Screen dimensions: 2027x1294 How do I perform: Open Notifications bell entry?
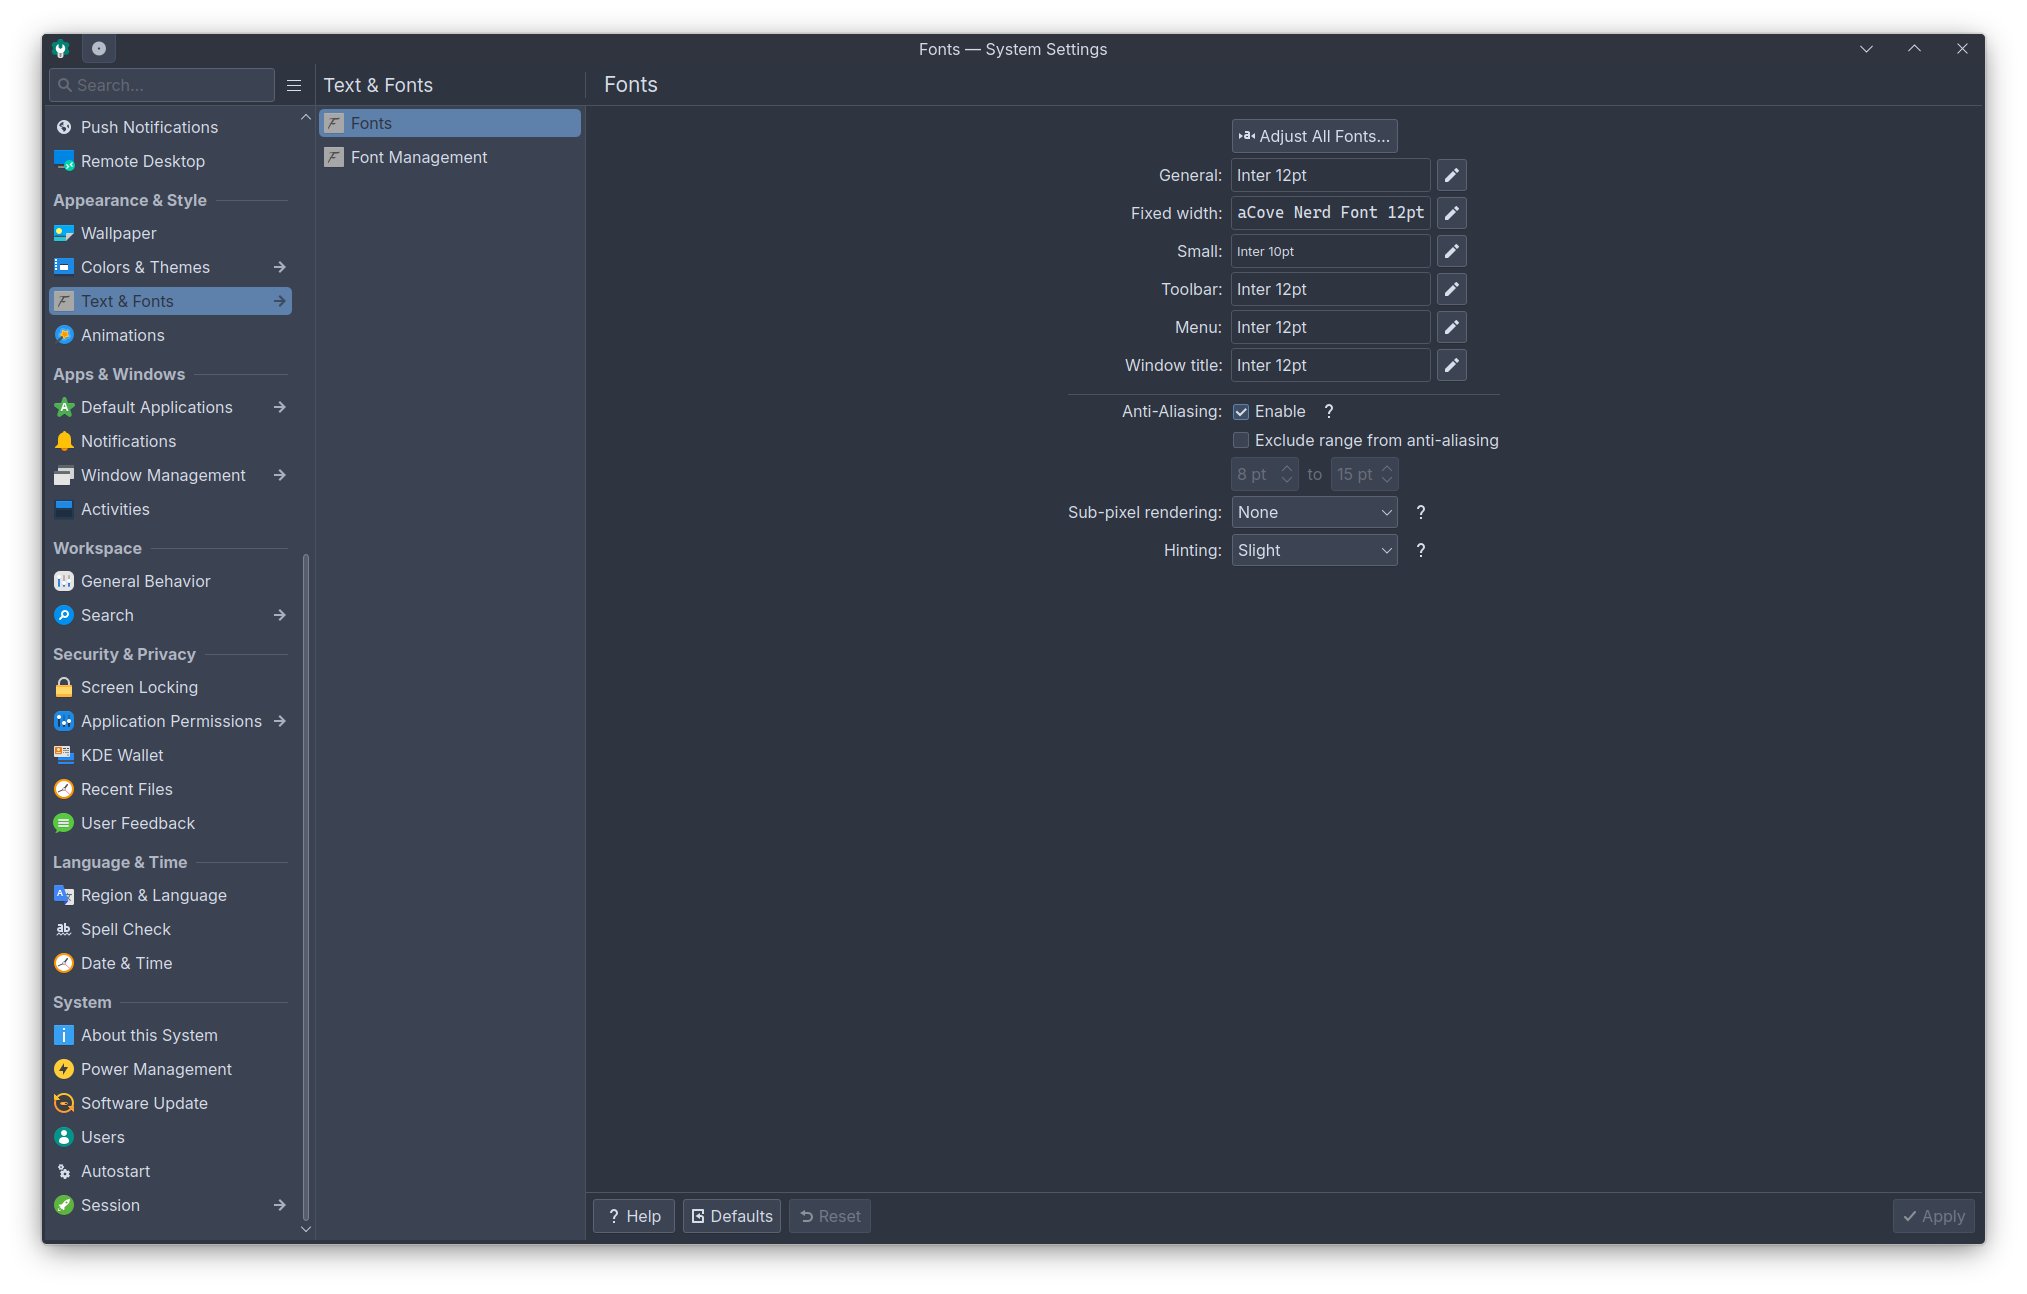point(128,441)
